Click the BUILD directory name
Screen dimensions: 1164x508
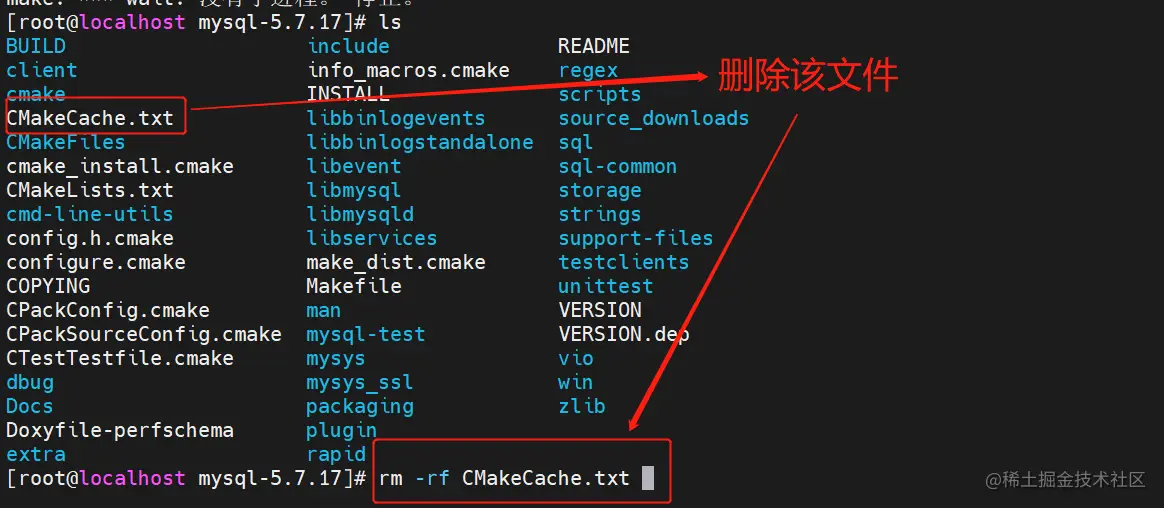36,46
